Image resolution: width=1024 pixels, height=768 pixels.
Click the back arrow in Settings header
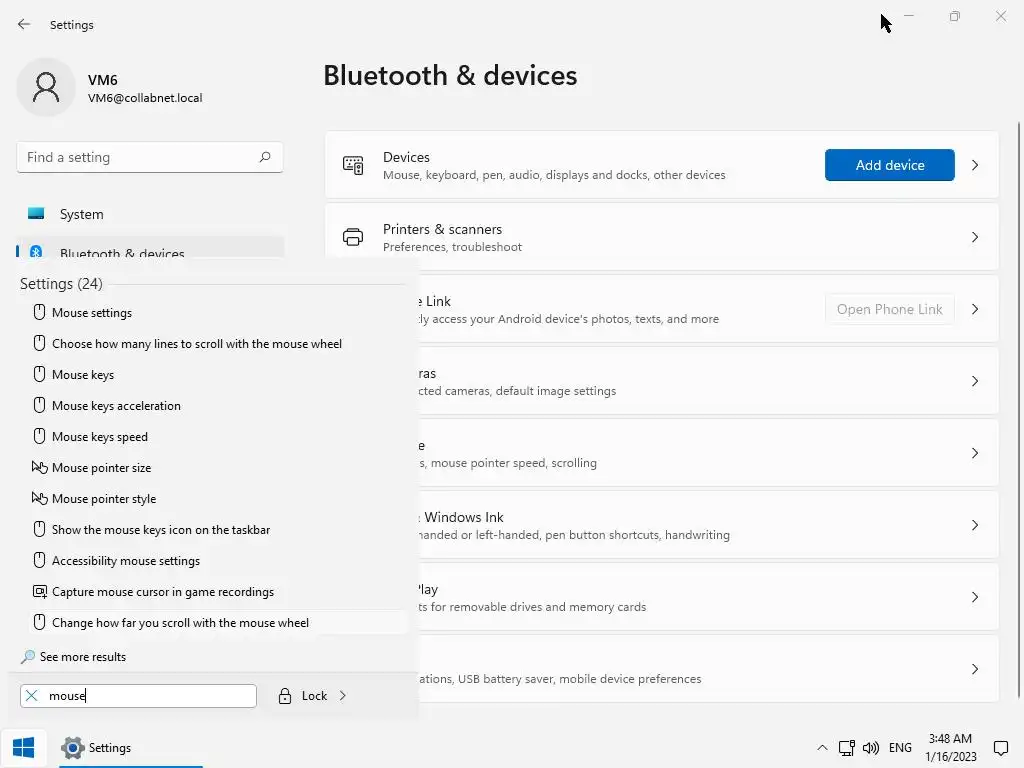[24, 24]
